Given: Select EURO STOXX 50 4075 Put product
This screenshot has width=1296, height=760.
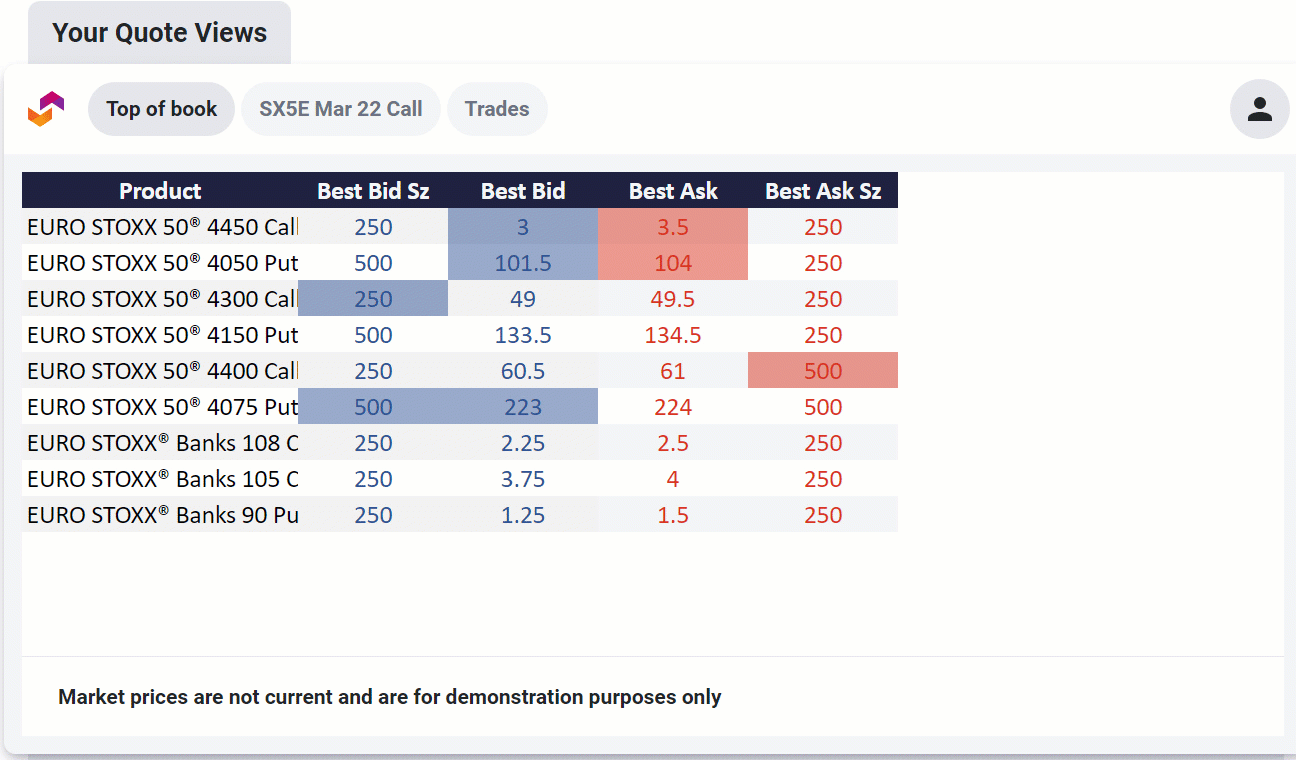Looking at the screenshot, I should (160, 407).
